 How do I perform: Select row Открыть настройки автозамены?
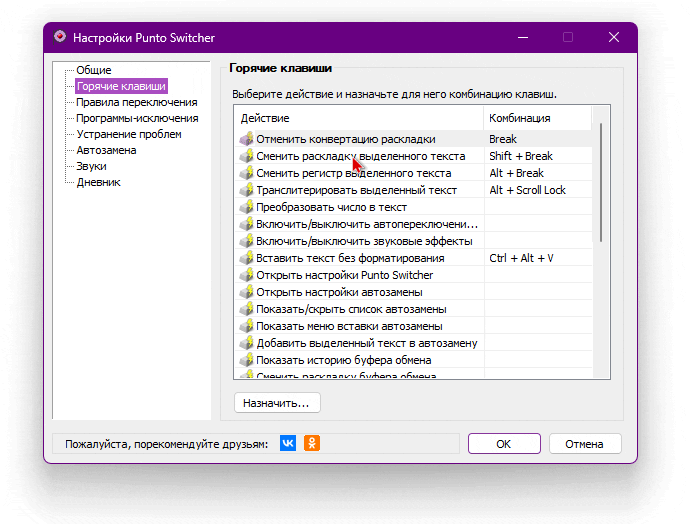tap(414, 292)
